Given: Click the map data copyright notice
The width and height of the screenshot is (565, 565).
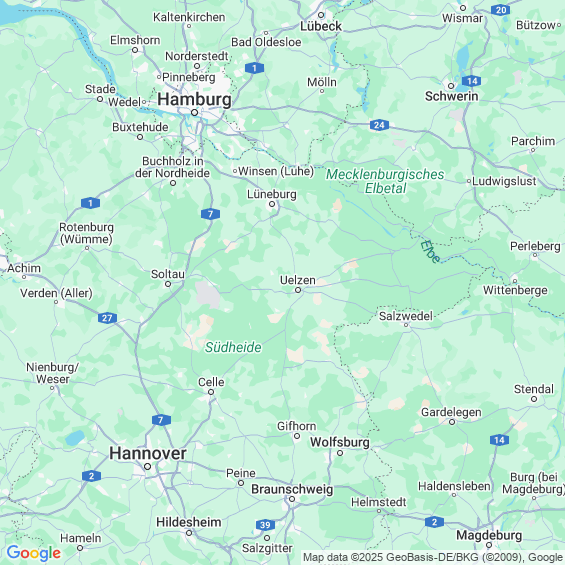Looking at the screenshot, I should [x=433, y=558].
